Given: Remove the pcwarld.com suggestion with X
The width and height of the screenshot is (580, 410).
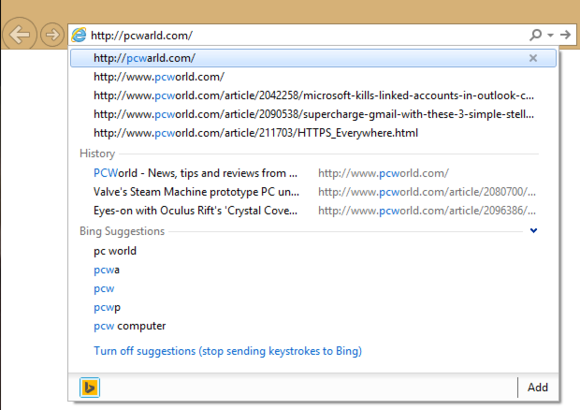Looking at the screenshot, I should point(533,58).
